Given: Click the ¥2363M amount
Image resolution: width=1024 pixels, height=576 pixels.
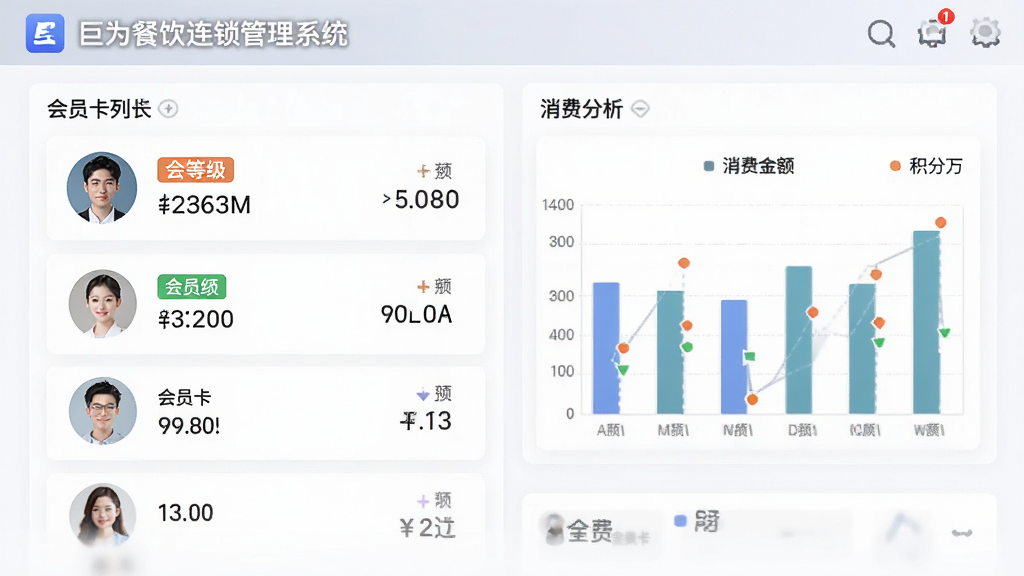Looking at the screenshot, I should [x=204, y=205].
